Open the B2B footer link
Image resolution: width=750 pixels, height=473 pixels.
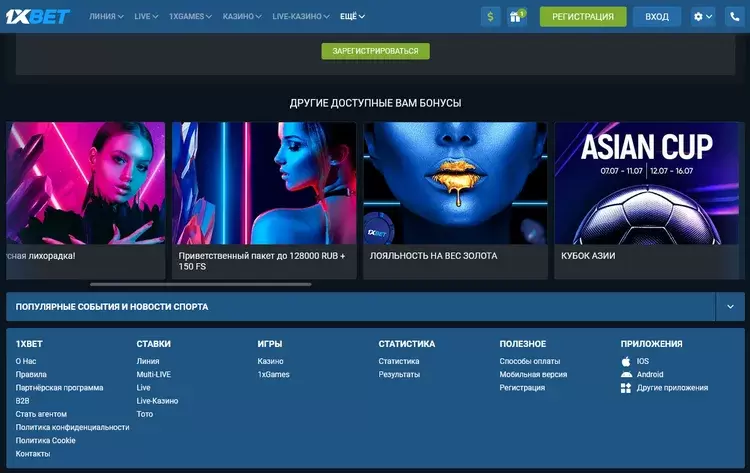click(22, 401)
